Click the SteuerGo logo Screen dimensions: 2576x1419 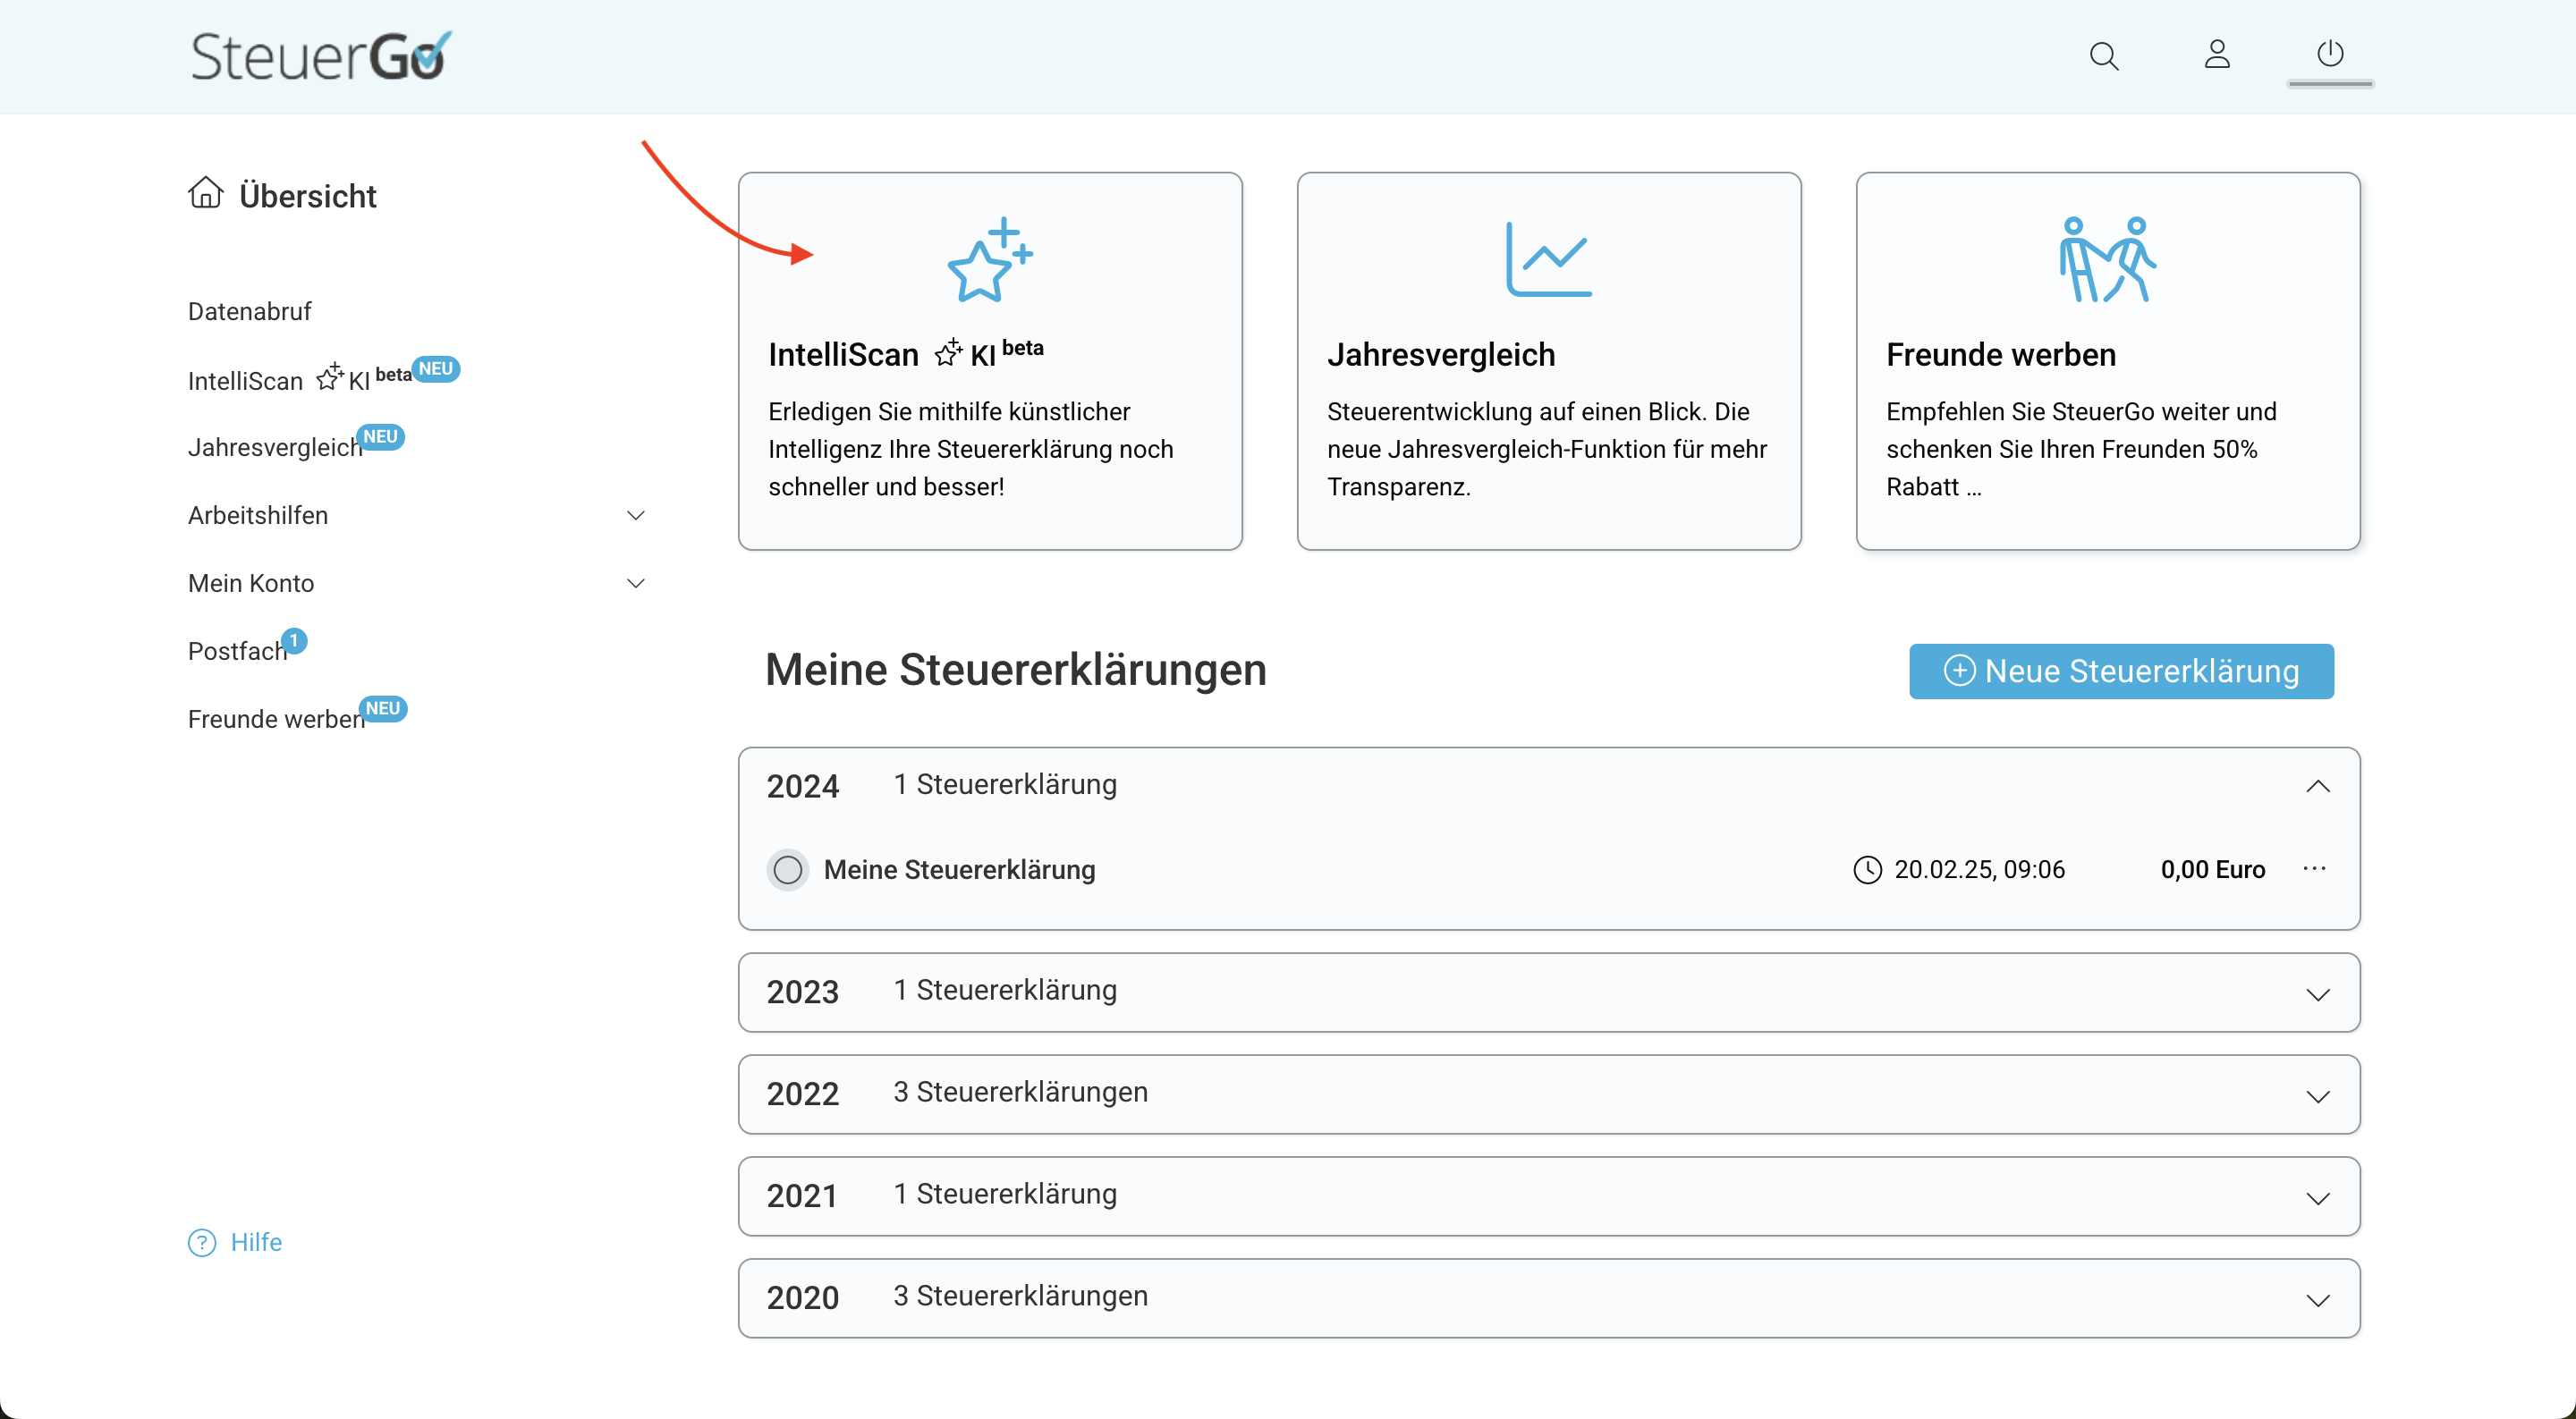click(x=318, y=55)
